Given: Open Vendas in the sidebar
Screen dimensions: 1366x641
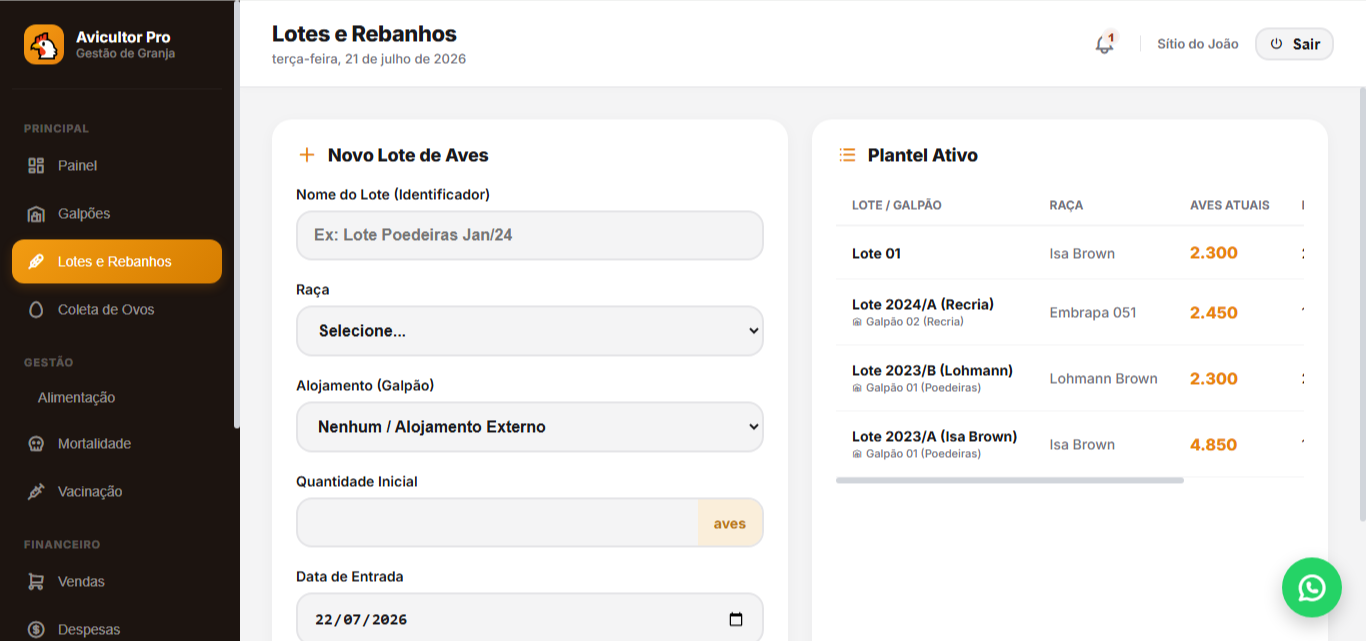Looking at the screenshot, I should (117, 582).
